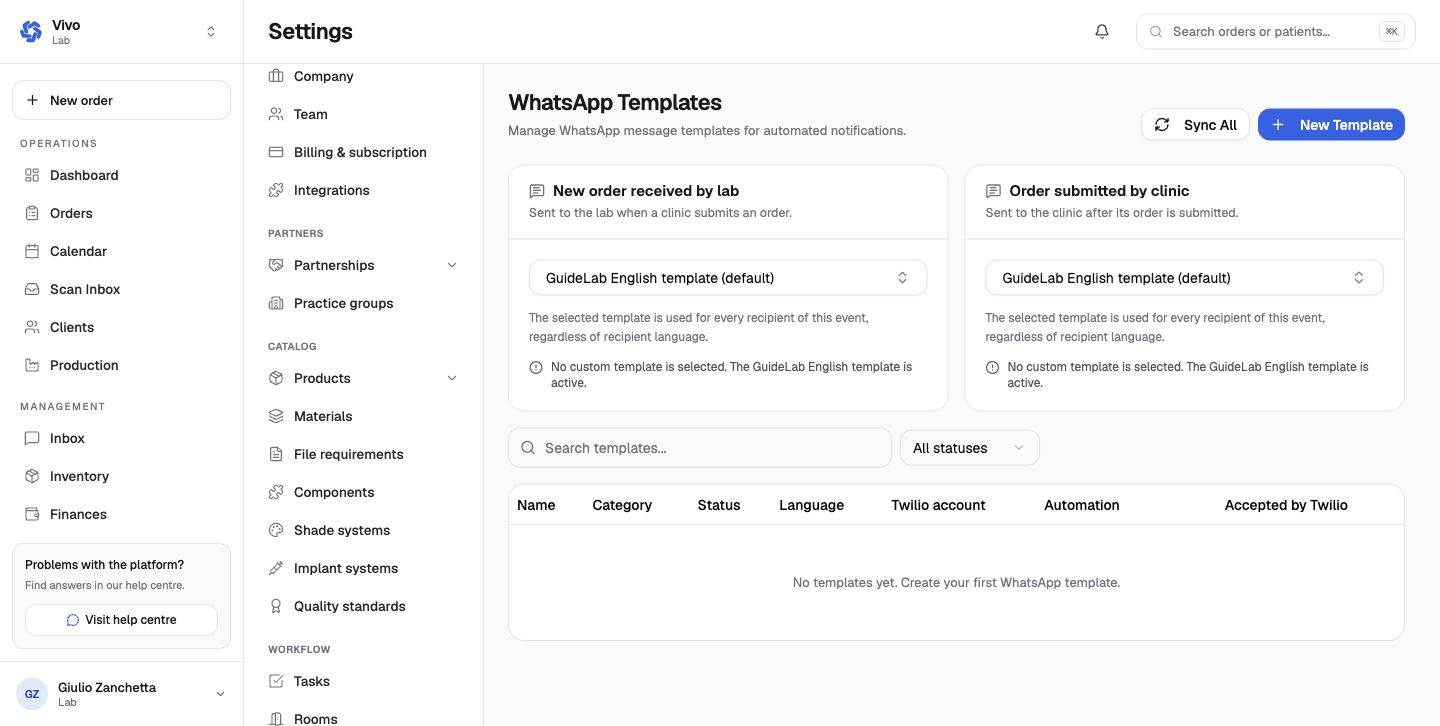This screenshot has width=1440, height=726.
Task: Visit the help centre
Action: (x=121, y=620)
